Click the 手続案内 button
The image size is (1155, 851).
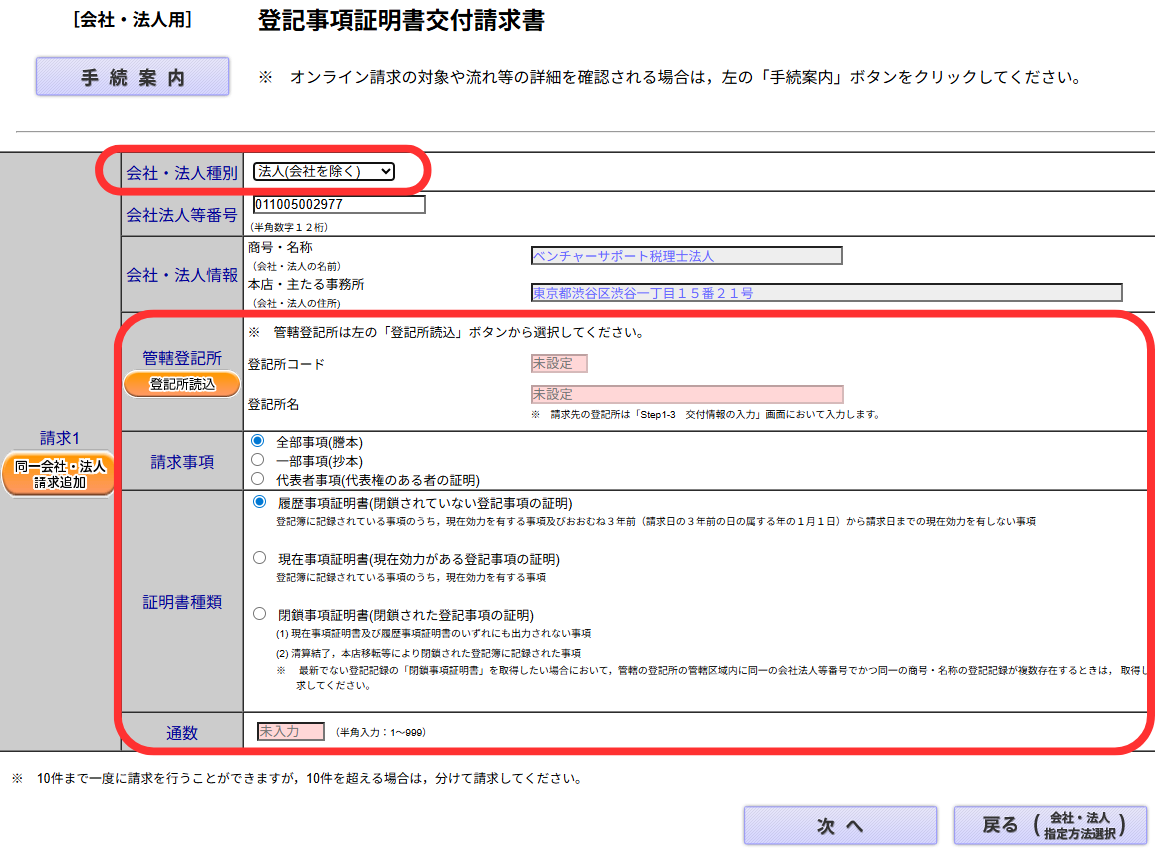pos(133,77)
